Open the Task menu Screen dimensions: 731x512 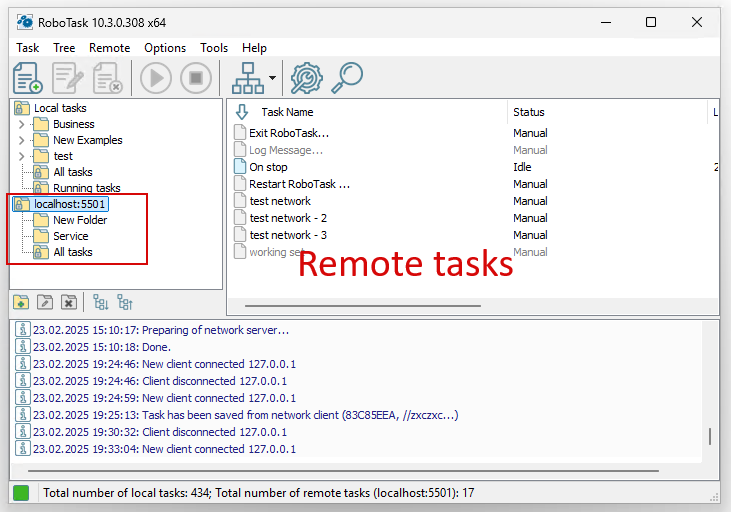coord(28,48)
